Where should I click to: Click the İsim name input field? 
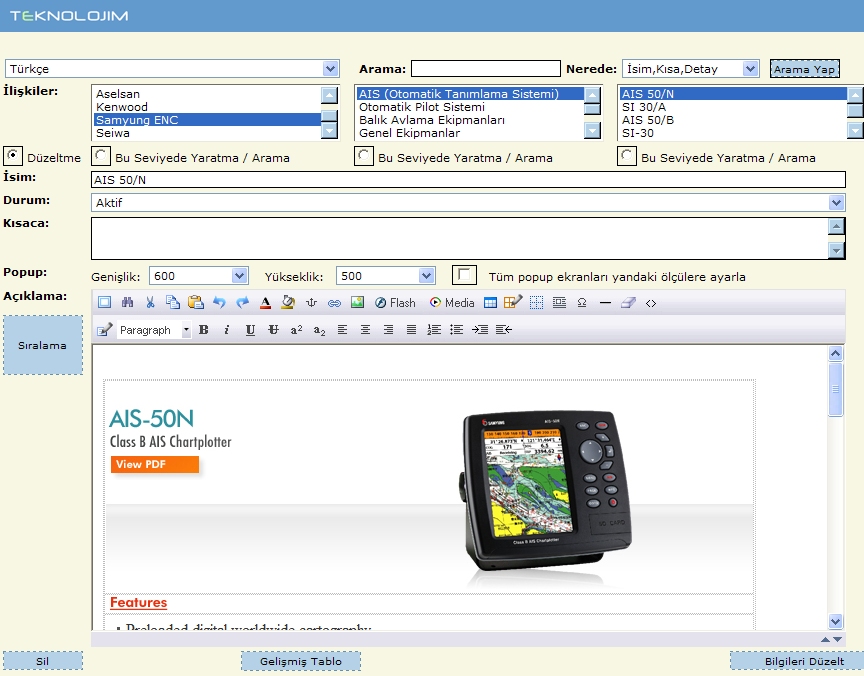[x=468, y=180]
